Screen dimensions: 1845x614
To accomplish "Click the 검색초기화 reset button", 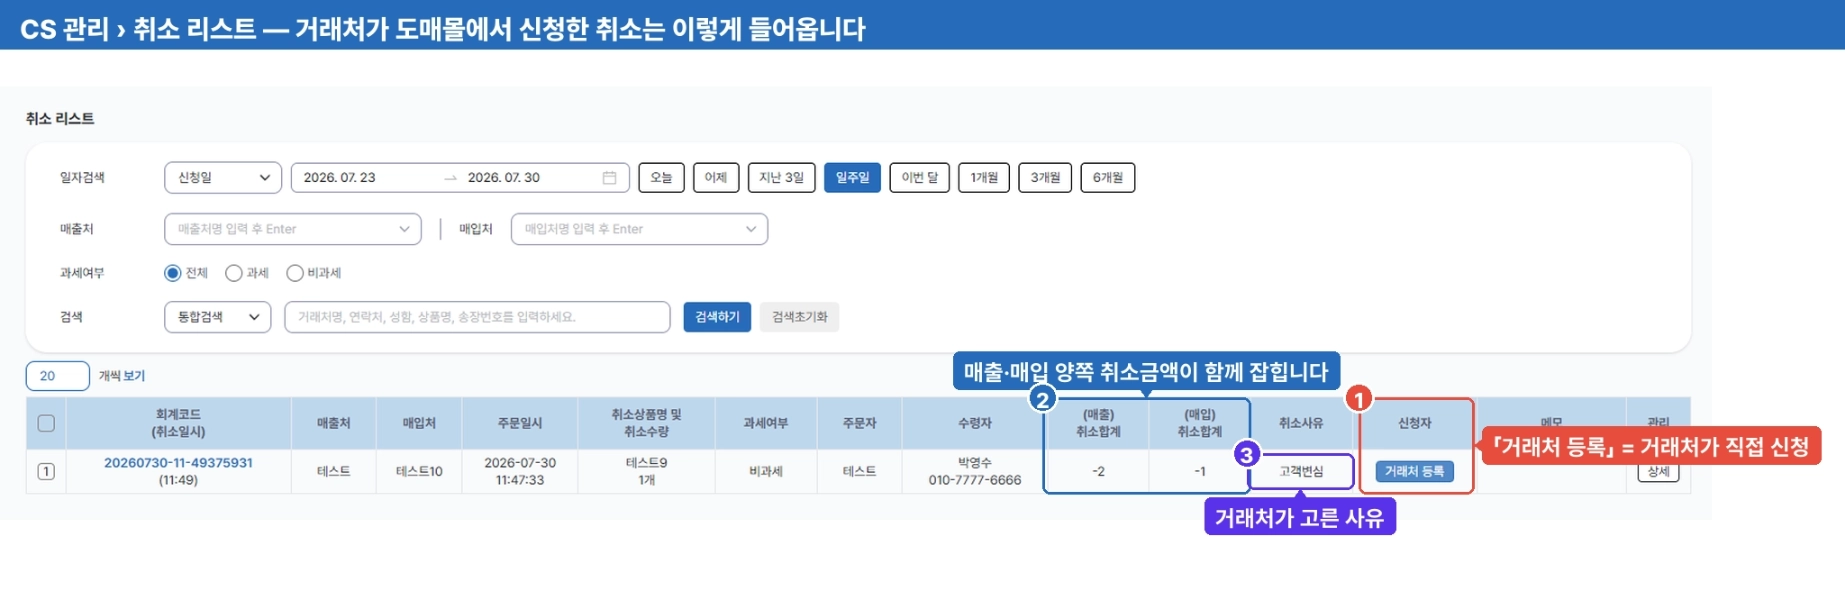I will pyautogui.click(x=799, y=317).
